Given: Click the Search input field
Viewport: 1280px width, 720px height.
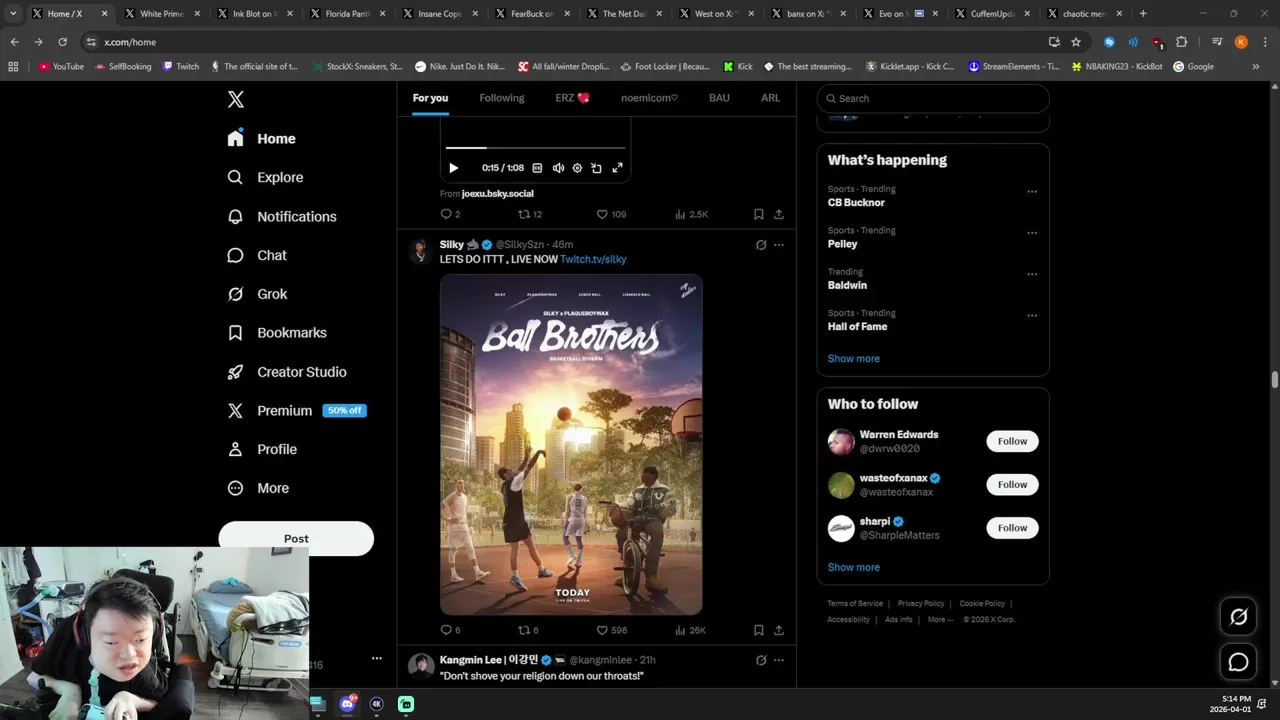Looking at the screenshot, I should pos(933,98).
